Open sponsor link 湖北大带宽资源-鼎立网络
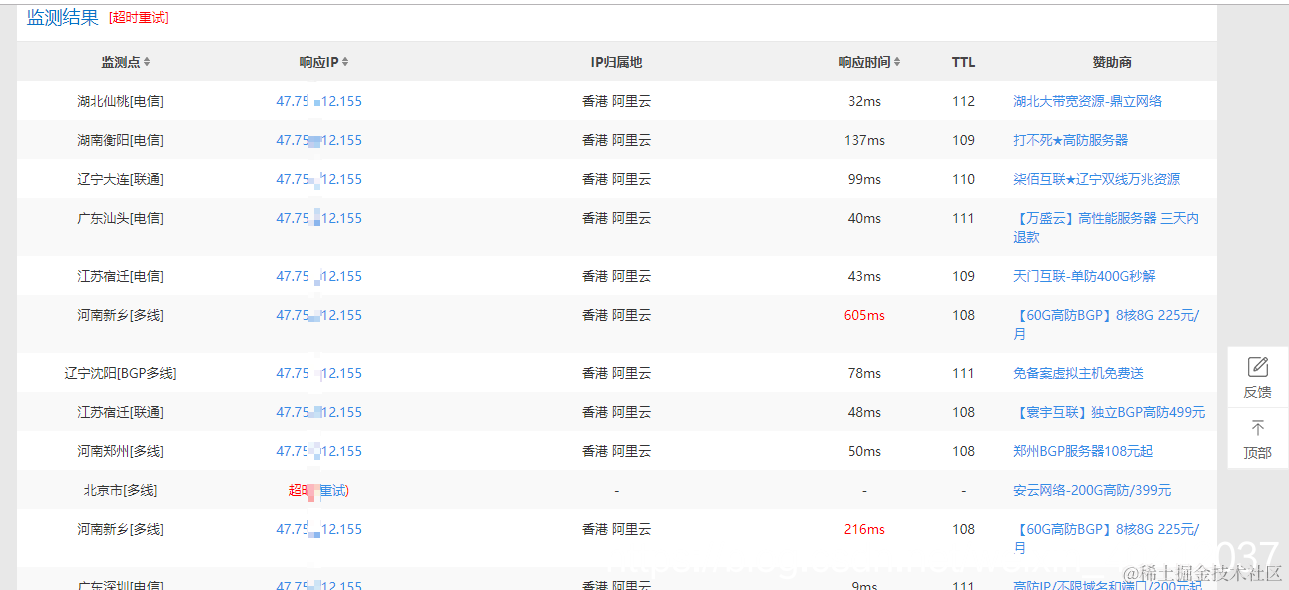 (1087, 101)
